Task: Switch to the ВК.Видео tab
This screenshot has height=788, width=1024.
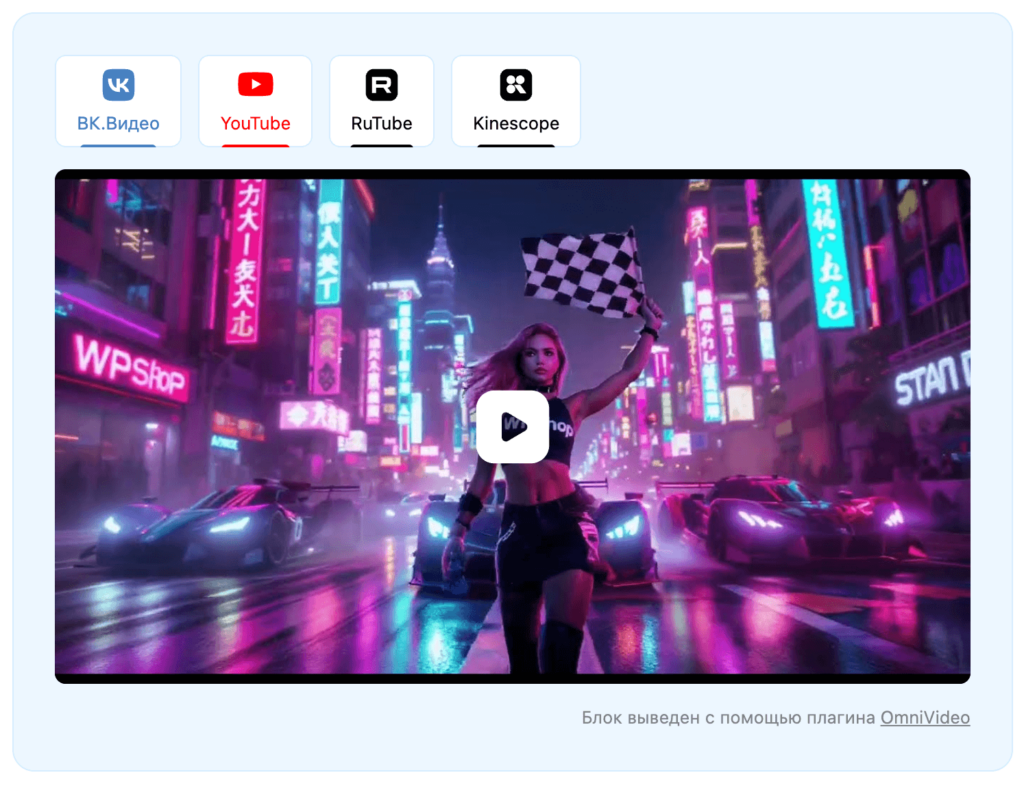Action: coord(118,101)
